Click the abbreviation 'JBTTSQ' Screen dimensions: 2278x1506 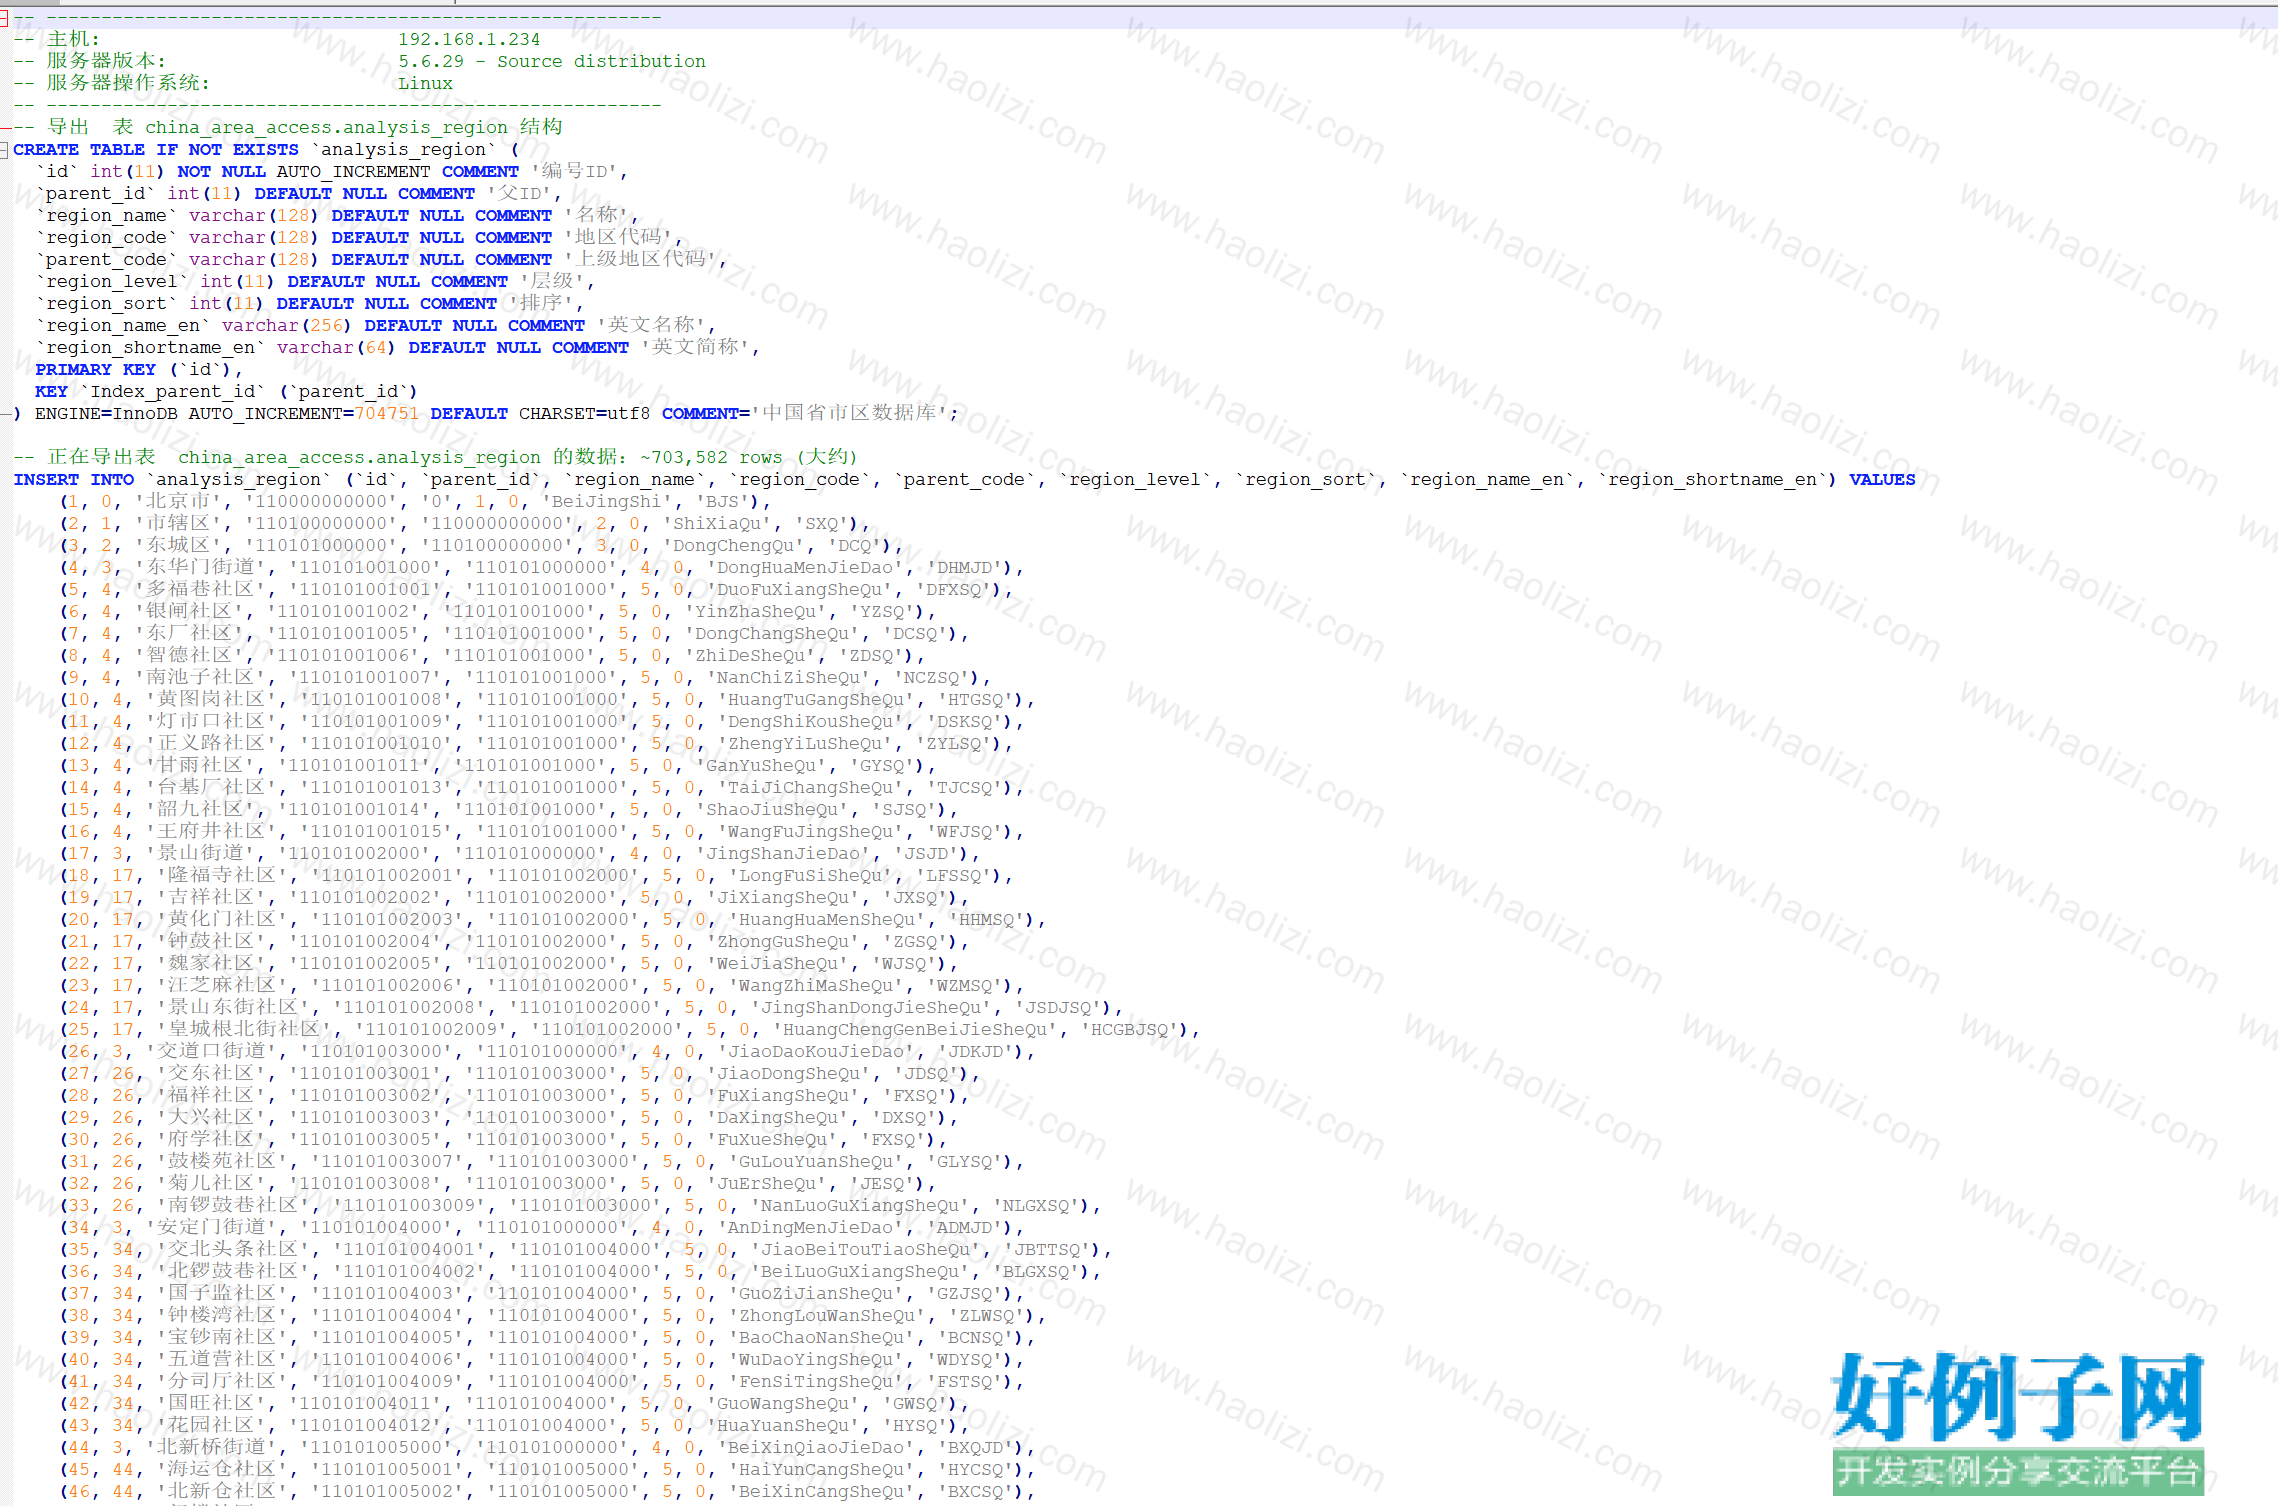pos(1047,1250)
